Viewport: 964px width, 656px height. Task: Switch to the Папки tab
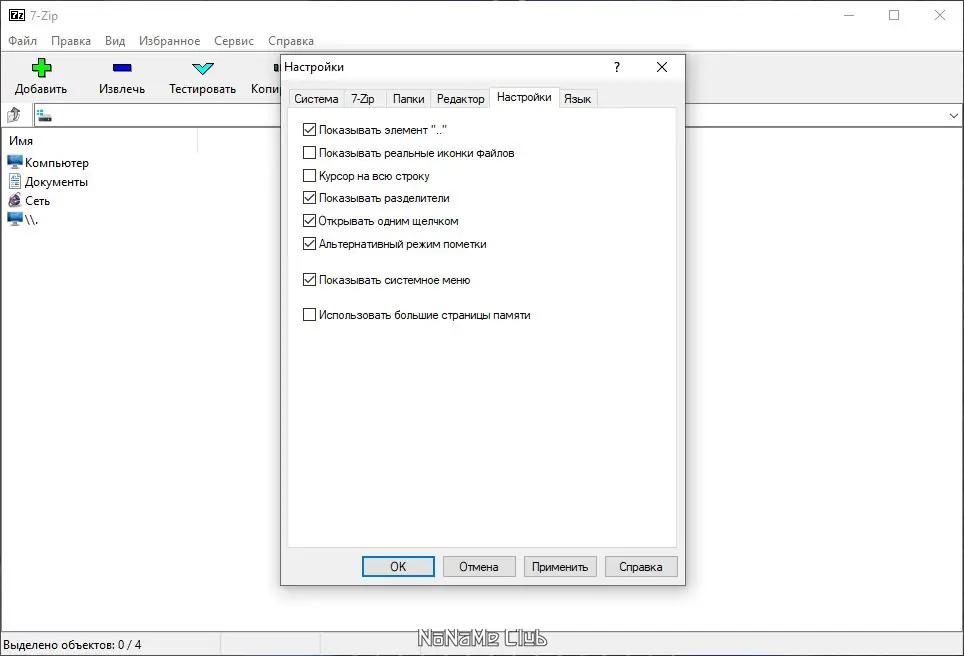[x=408, y=99]
